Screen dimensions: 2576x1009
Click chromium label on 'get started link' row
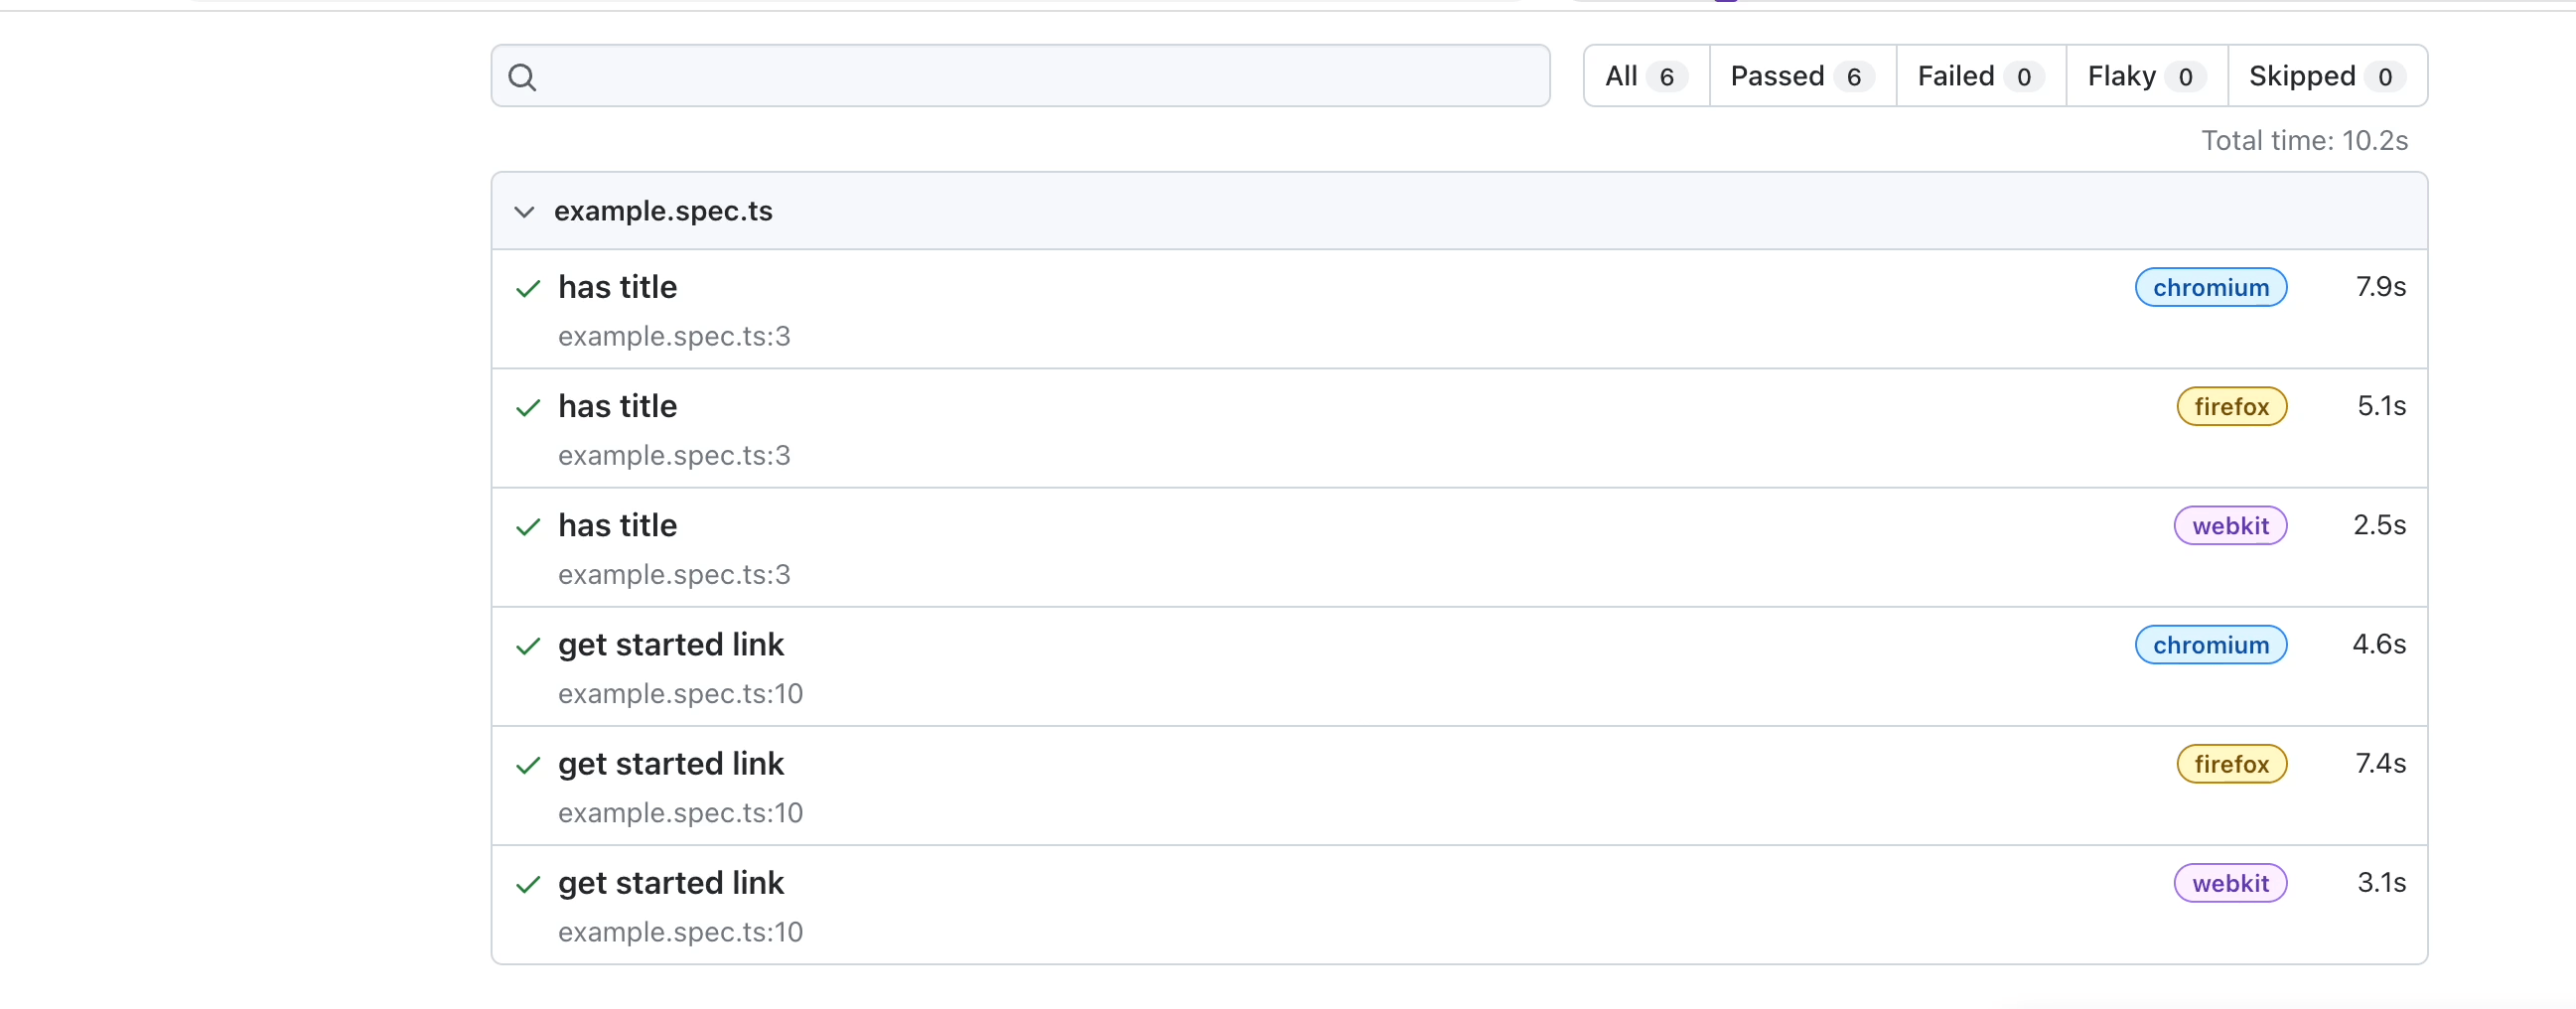point(2210,645)
